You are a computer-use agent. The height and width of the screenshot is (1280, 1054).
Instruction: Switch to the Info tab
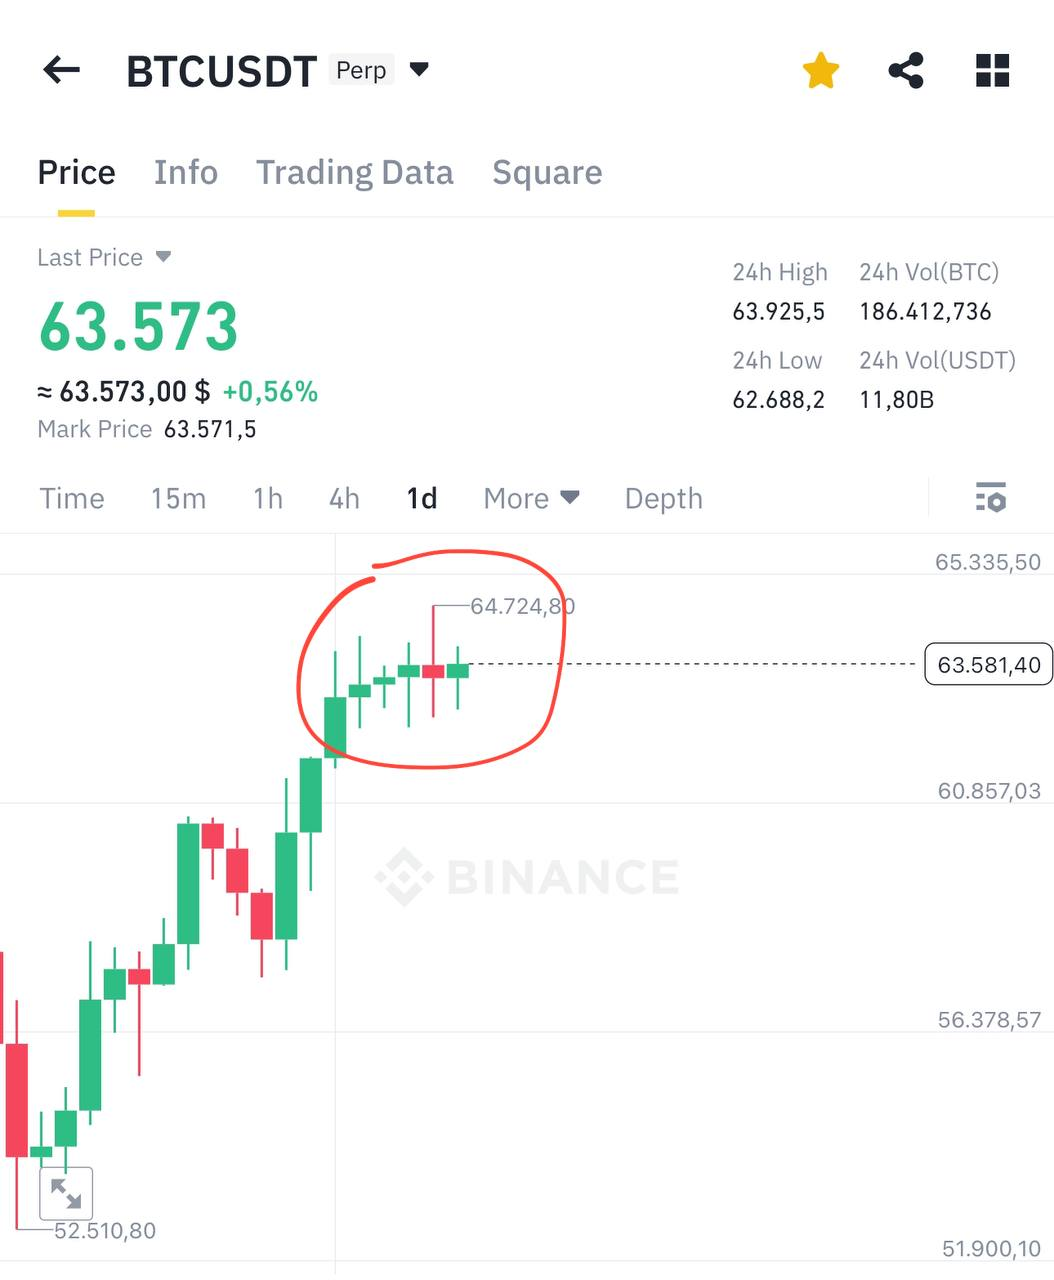(186, 172)
